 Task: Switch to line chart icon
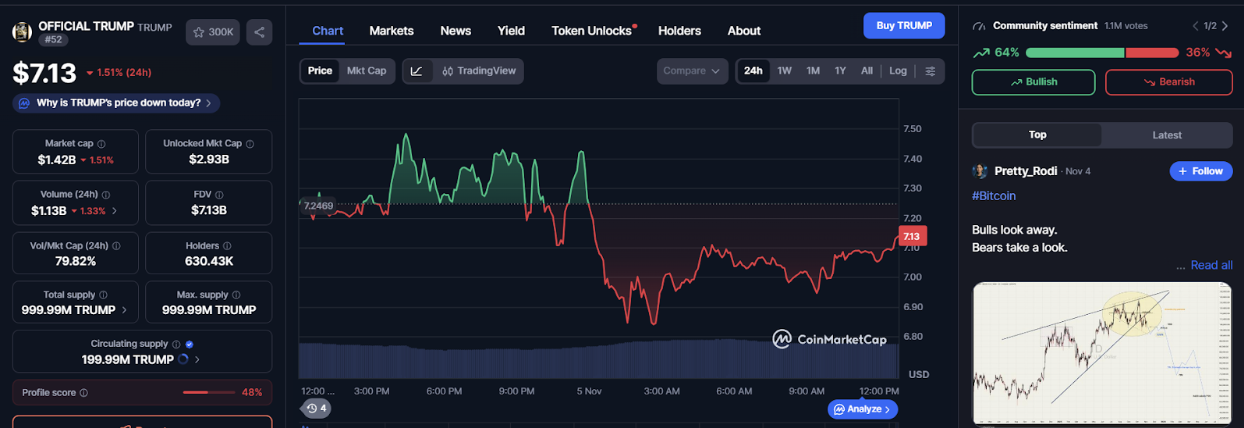[x=417, y=71]
